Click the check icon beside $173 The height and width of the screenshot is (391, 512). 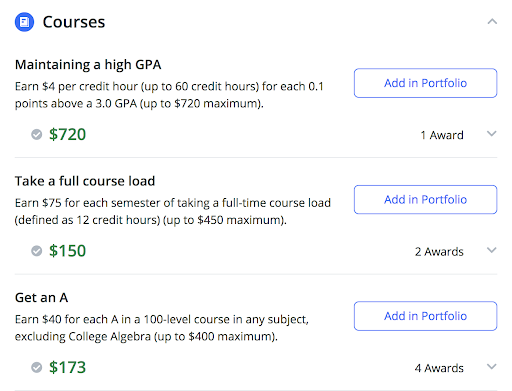37,367
